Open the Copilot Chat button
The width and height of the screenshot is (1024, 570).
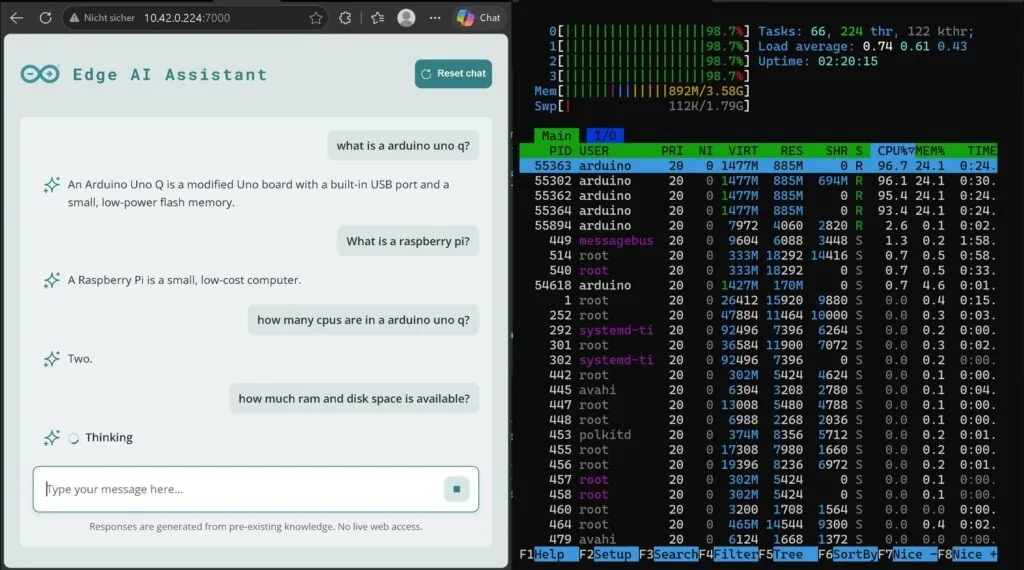click(x=479, y=18)
